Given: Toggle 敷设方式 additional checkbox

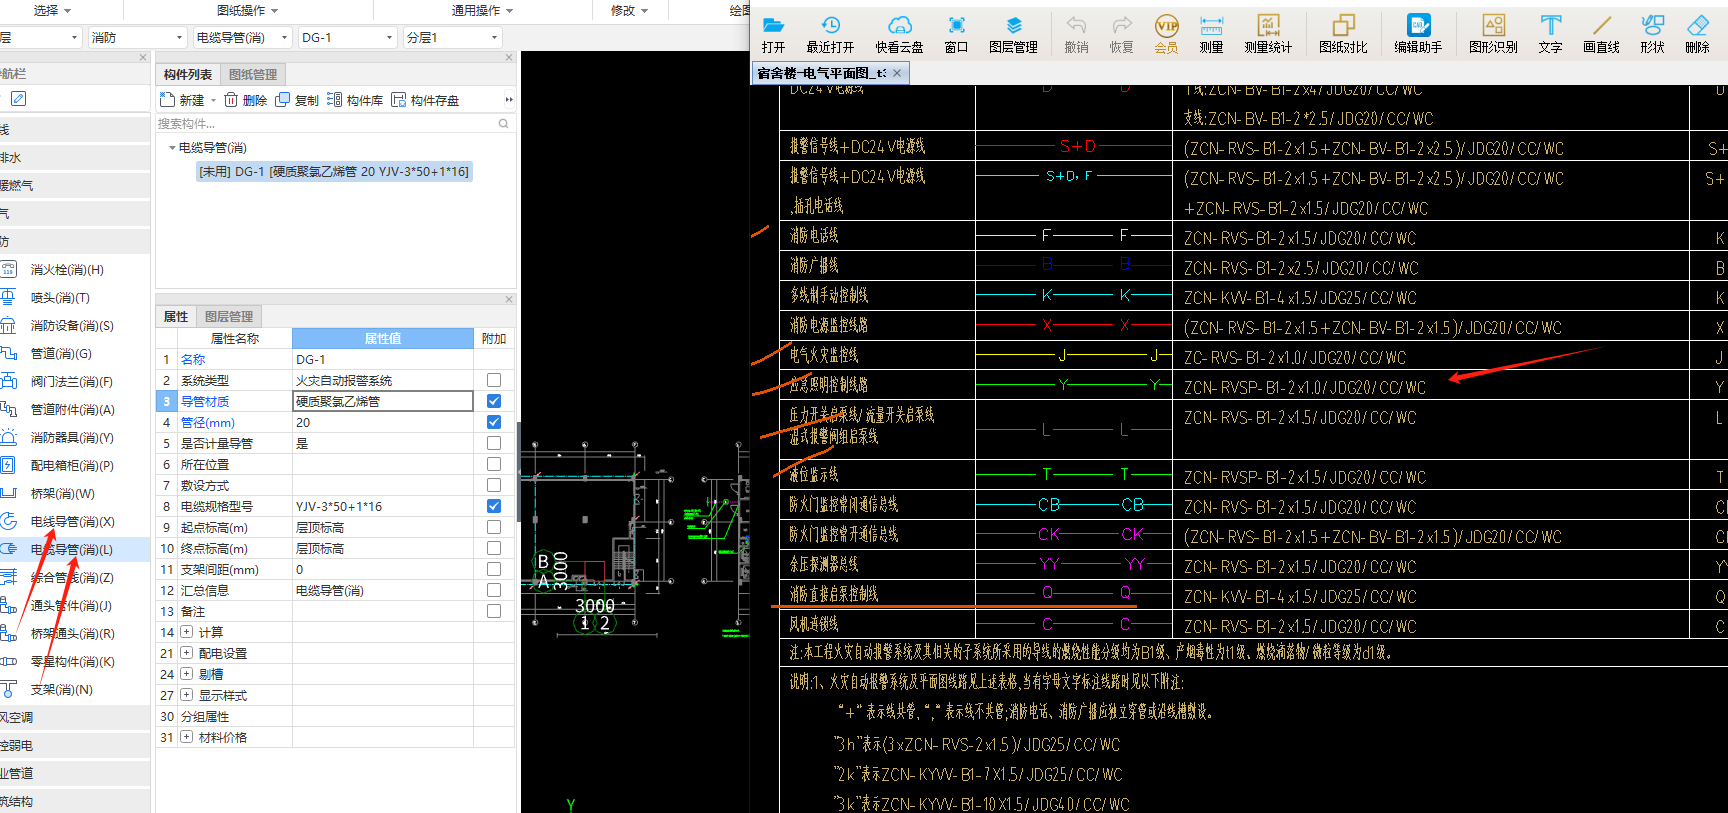Looking at the screenshot, I should pyautogui.click(x=494, y=485).
